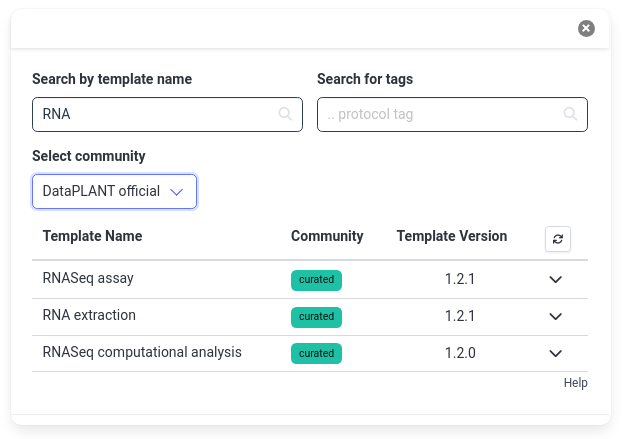The width and height of the screenshot is (627, 439).
Task: Open the Help link
Action: 575,383
